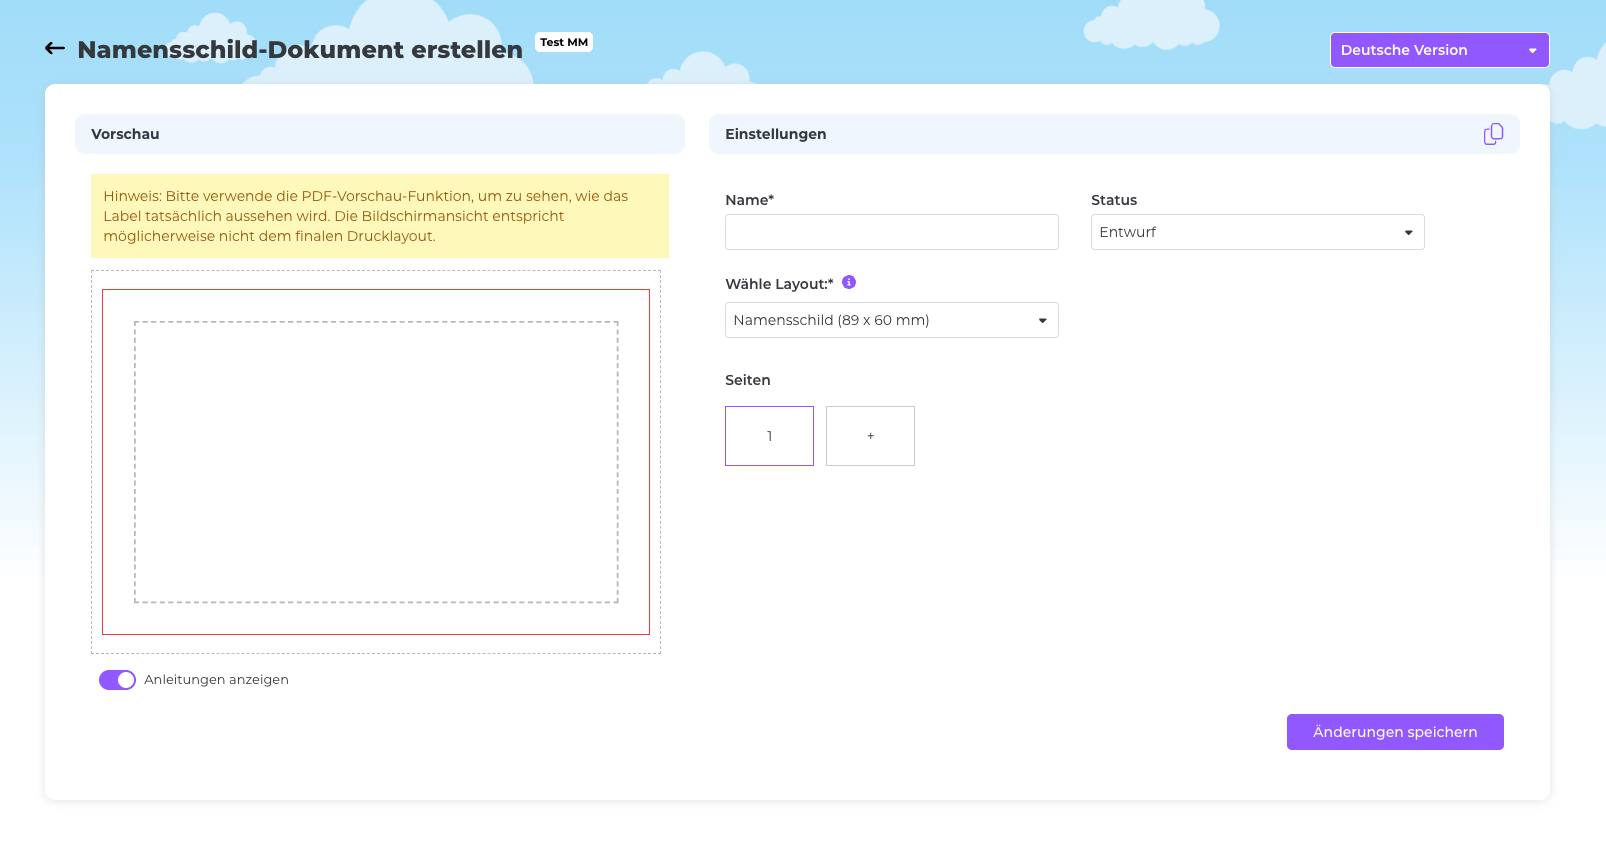Expand the layout dropdown Namensschild (89 x 60 mm)
1606x841 pixels.
891,320
